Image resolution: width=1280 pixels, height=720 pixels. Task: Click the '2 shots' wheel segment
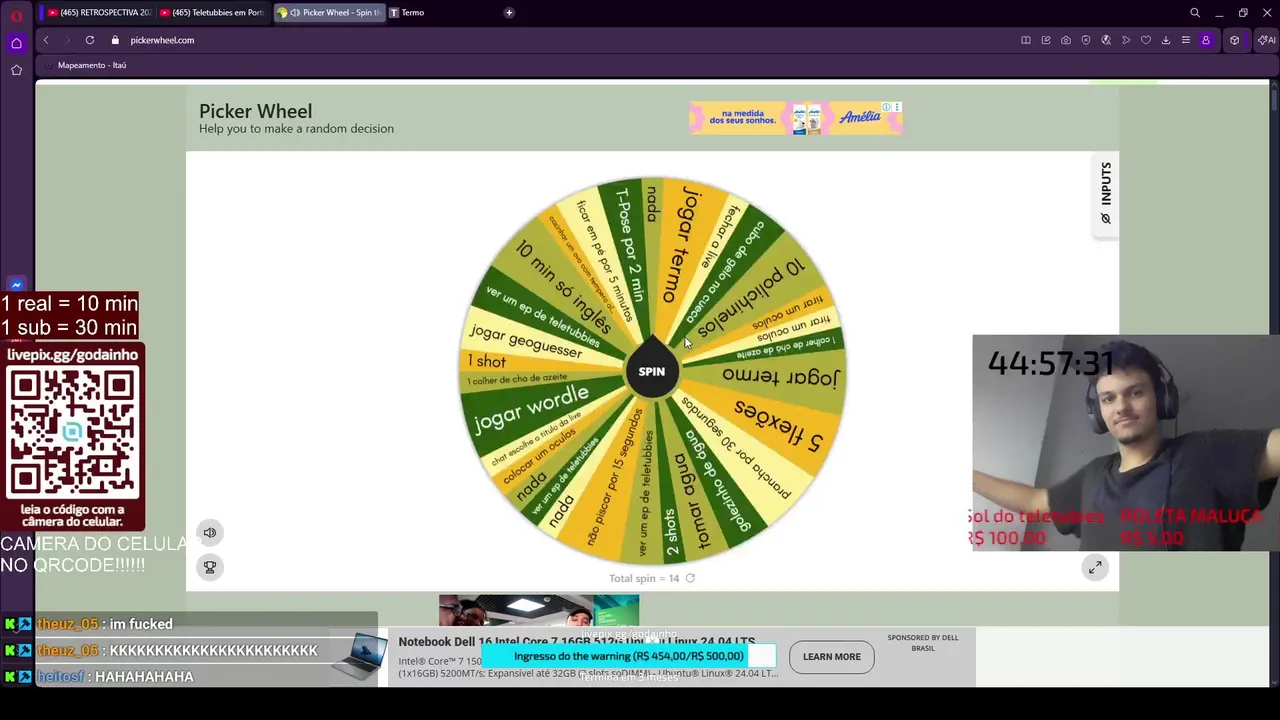pos(672,532)
